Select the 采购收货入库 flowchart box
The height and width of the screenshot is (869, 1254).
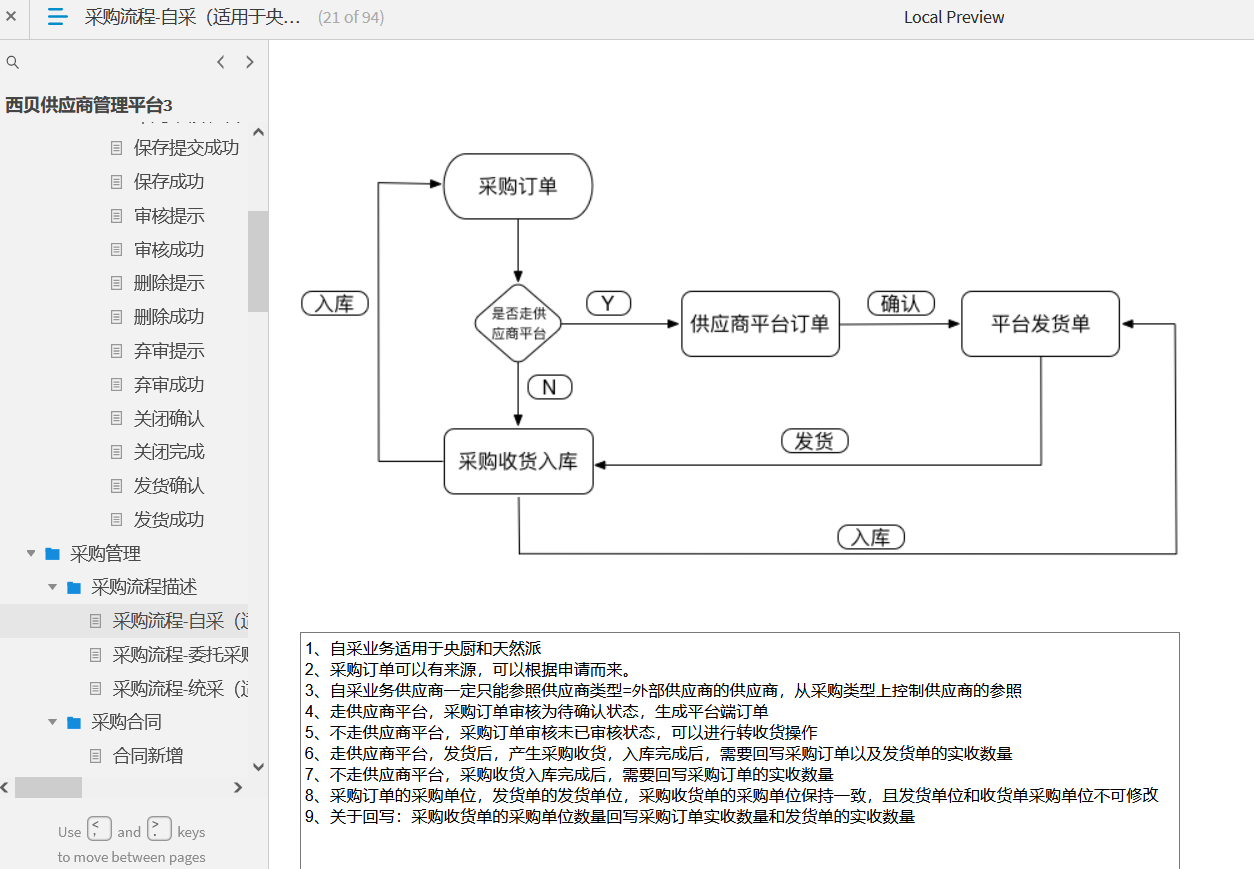[518, 462]
